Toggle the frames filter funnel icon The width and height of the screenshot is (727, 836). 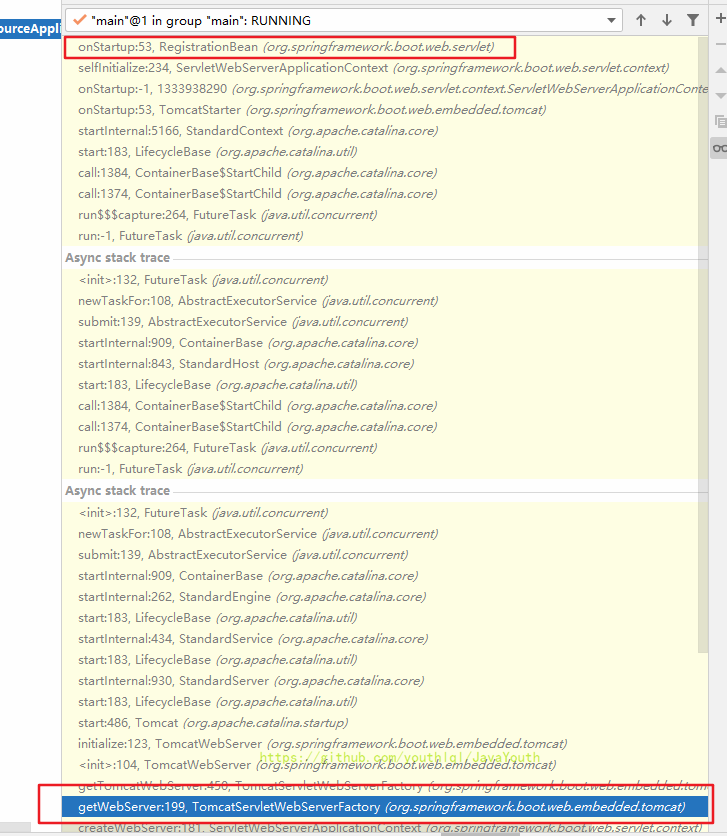(693, 20)
